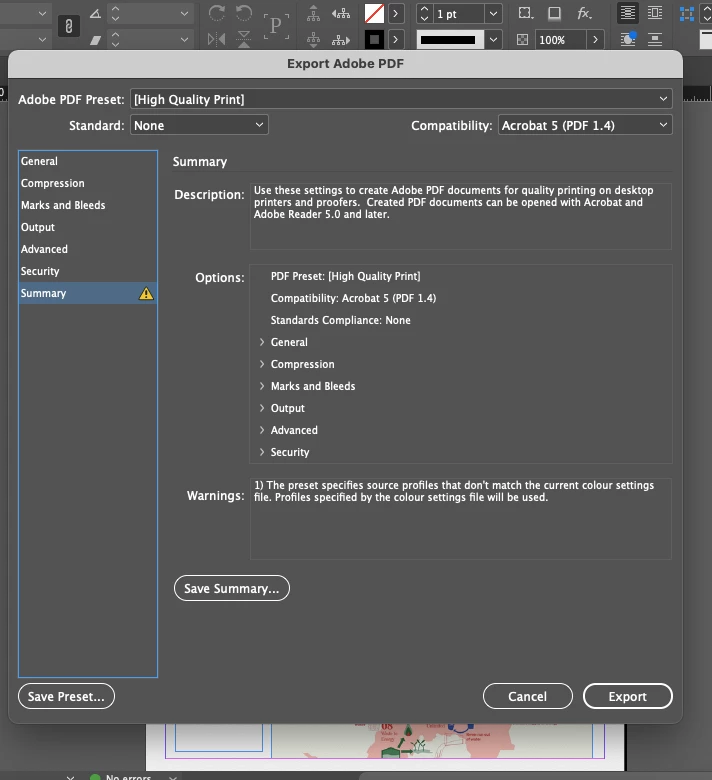
Task: Click the Flip Horizontal icon
Action: pos(216,39)
